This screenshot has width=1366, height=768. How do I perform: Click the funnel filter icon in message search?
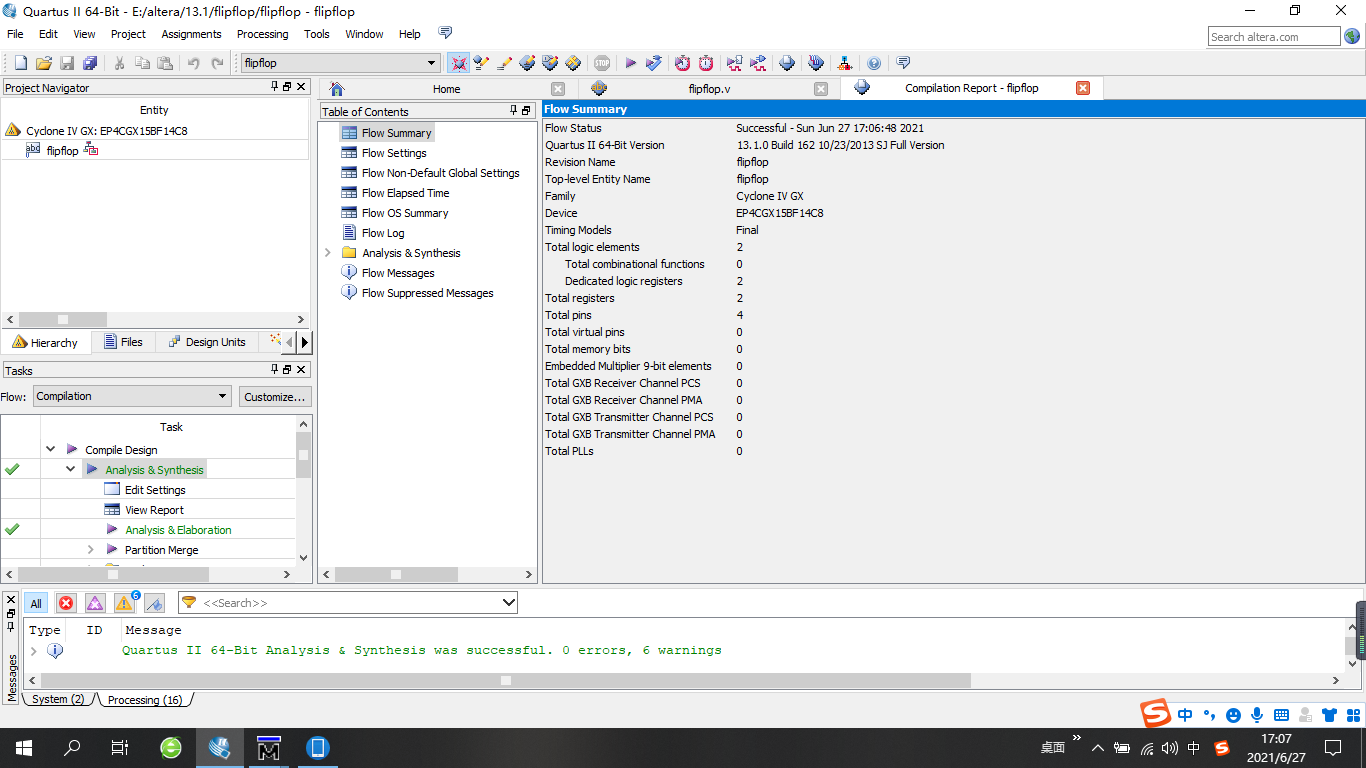pyautogui.click(x=189, y=603)
